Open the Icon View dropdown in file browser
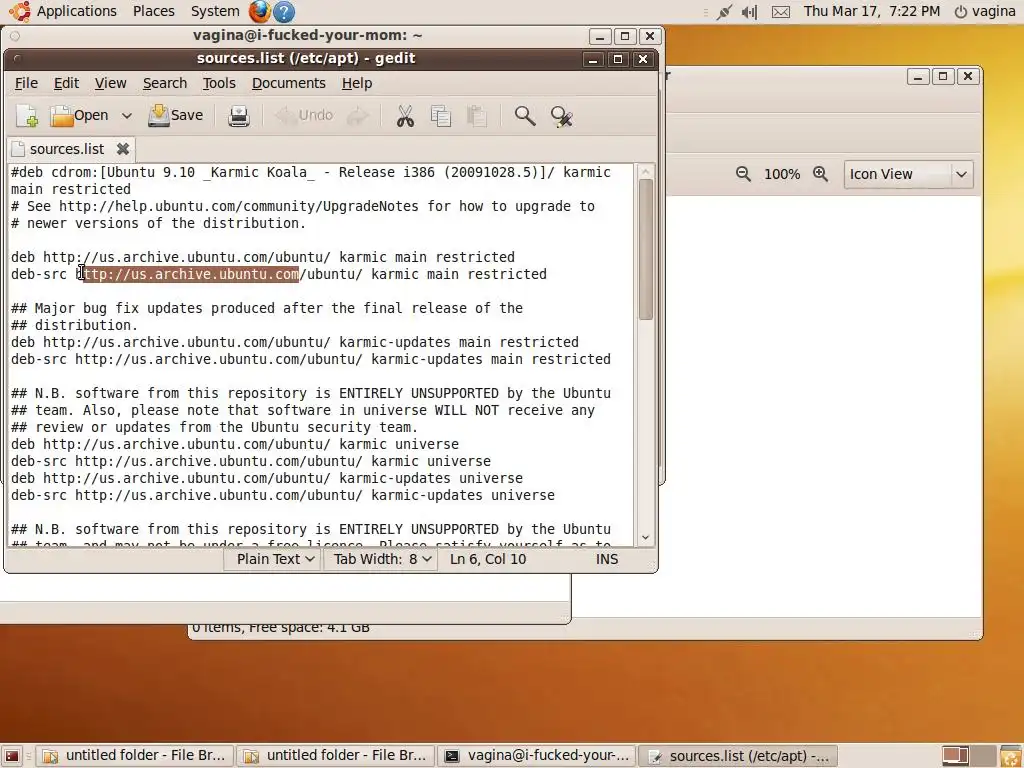1024x768 pixels. [x=908, y=174]
